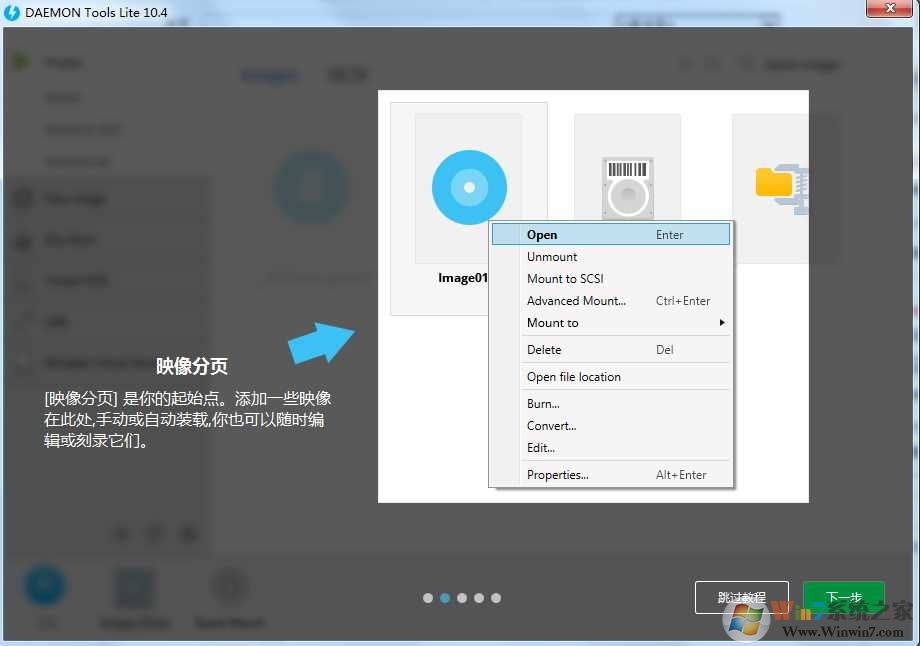Click Mount to SCSI menu entry
This screenshot has height=646, width=920.
(565, 279)
